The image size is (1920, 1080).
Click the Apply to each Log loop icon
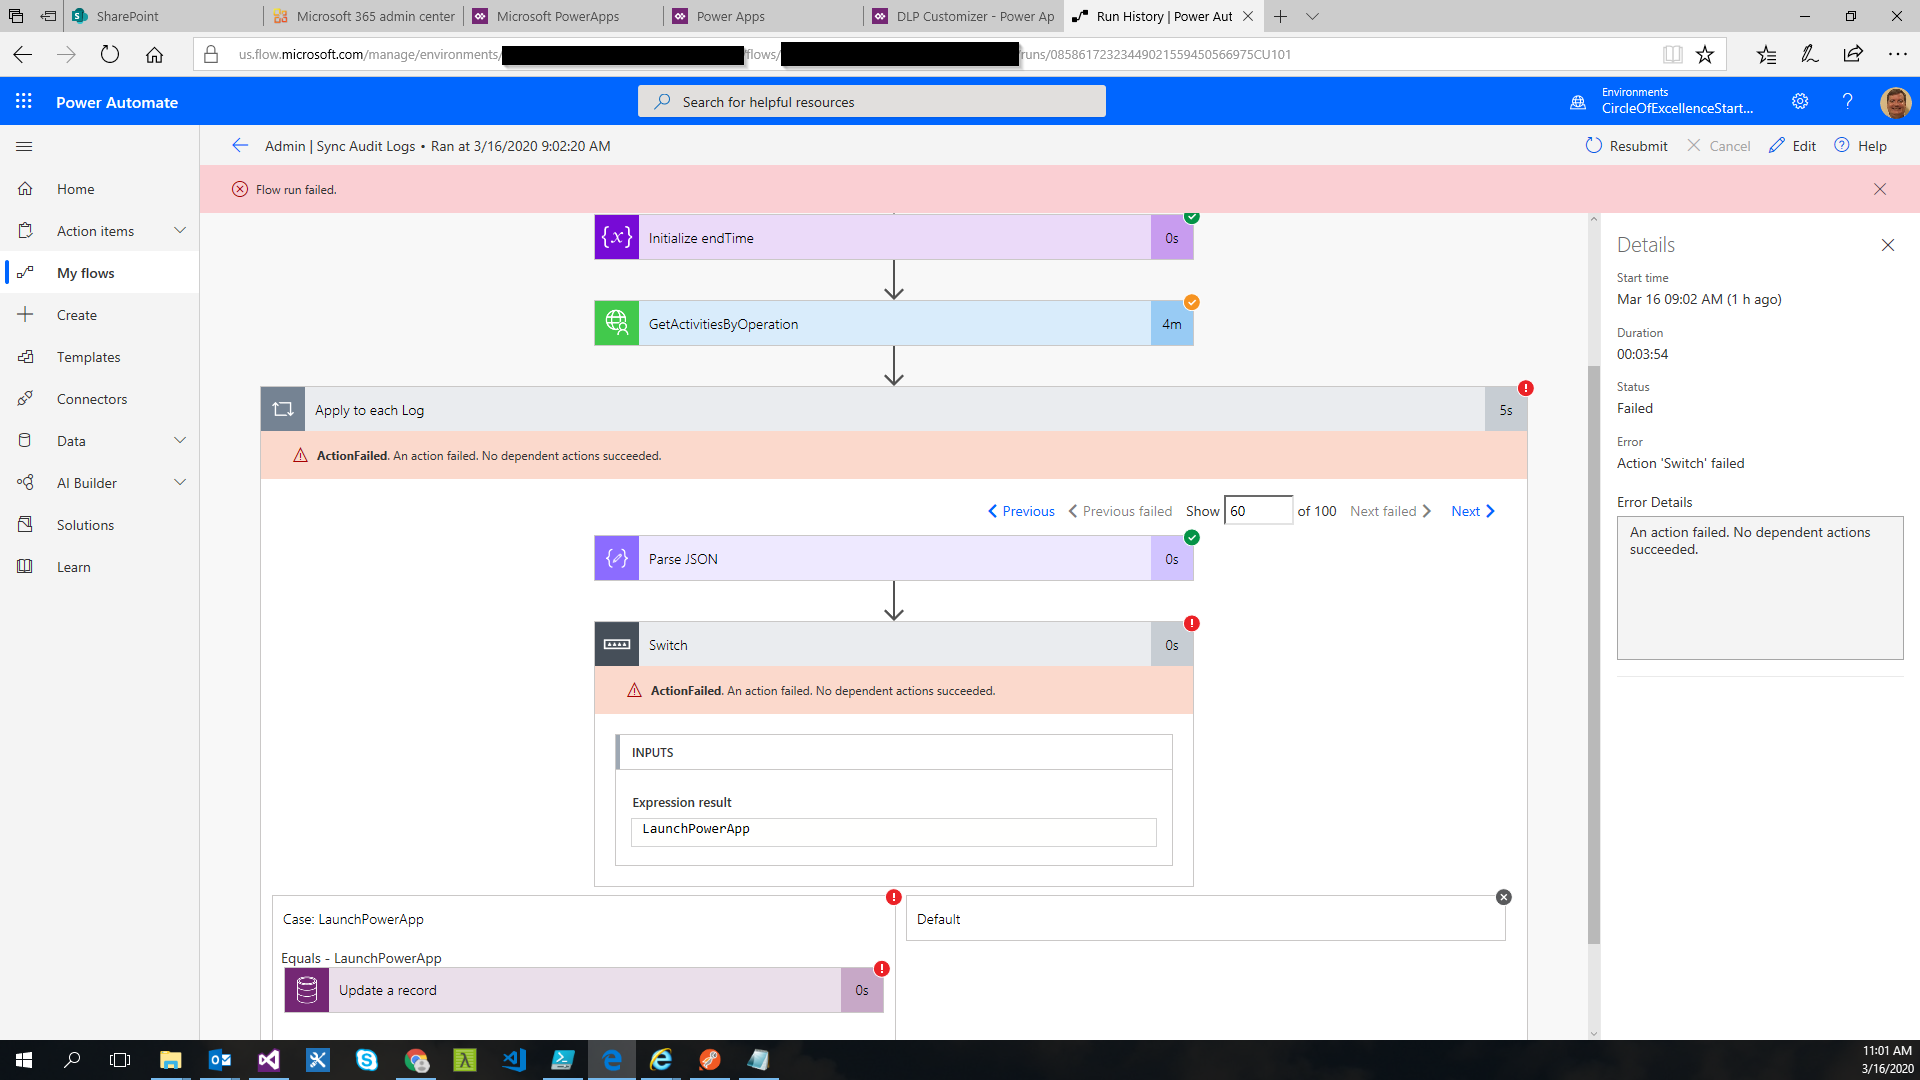pyautogui.click(x=283, y=409)
